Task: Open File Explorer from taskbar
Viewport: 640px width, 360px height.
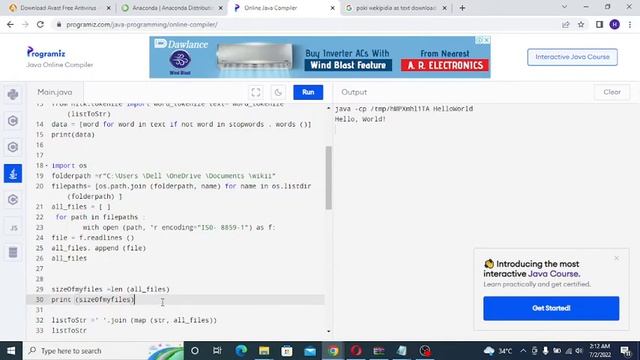Action: pos(264,351)
